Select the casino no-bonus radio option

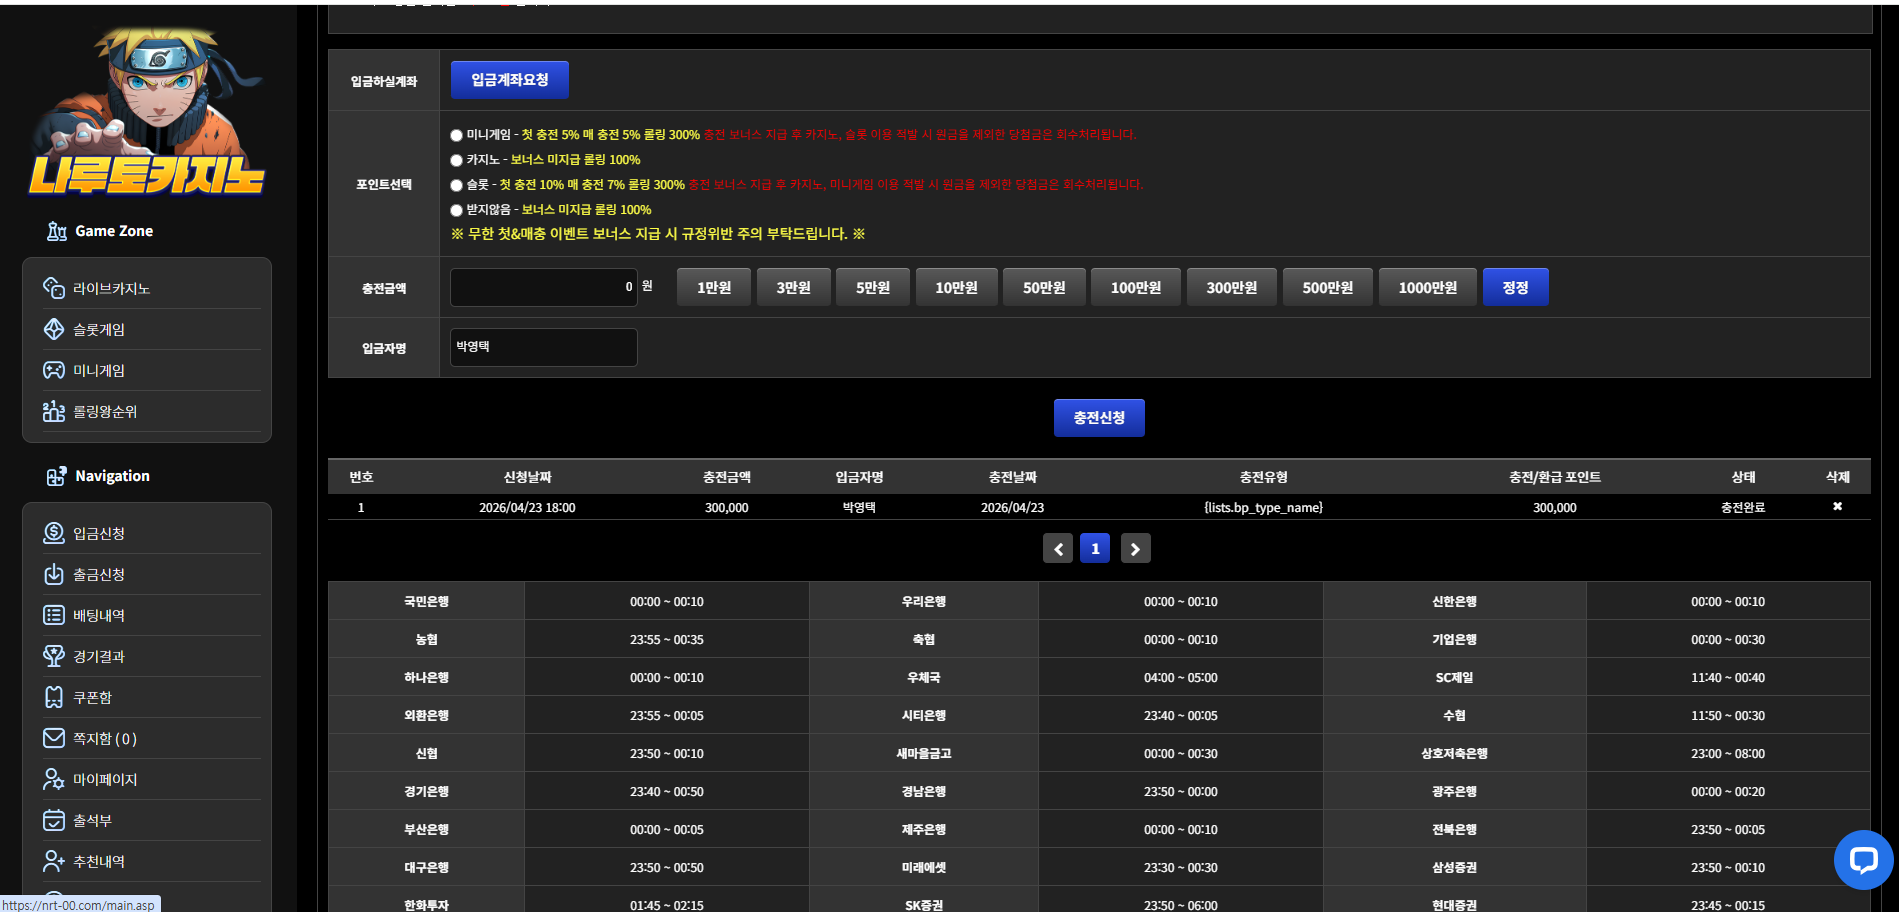point(456,160)
